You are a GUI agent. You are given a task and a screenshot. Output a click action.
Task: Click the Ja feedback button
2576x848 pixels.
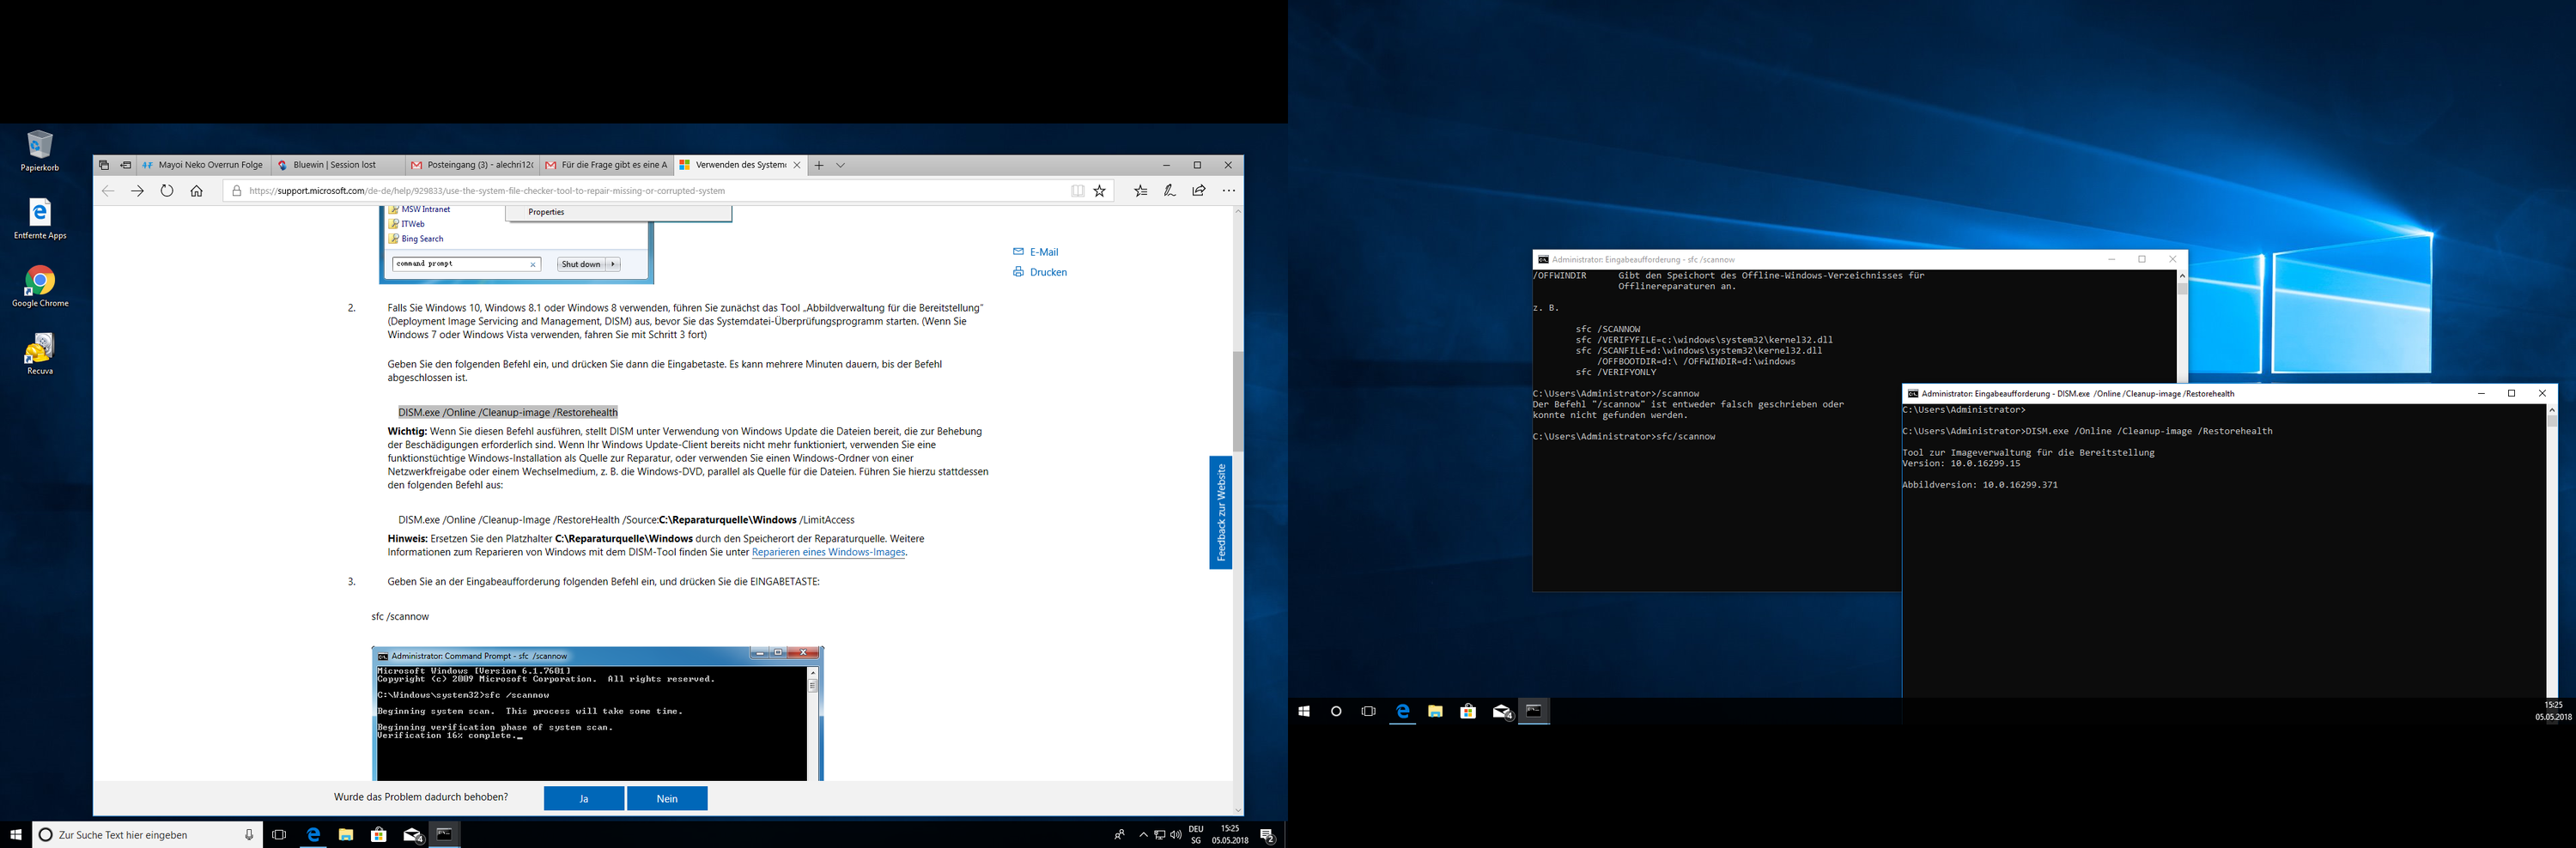[x=584, y=798]
